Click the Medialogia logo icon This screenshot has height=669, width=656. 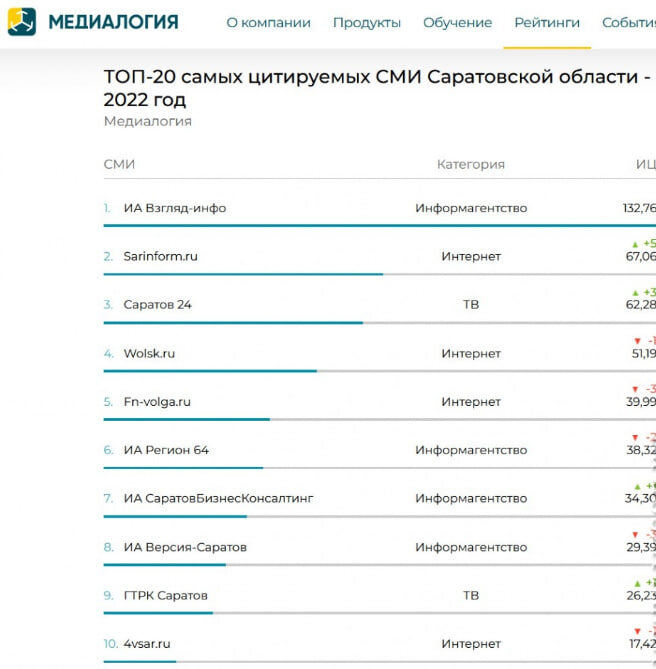[x=22, y=22]
